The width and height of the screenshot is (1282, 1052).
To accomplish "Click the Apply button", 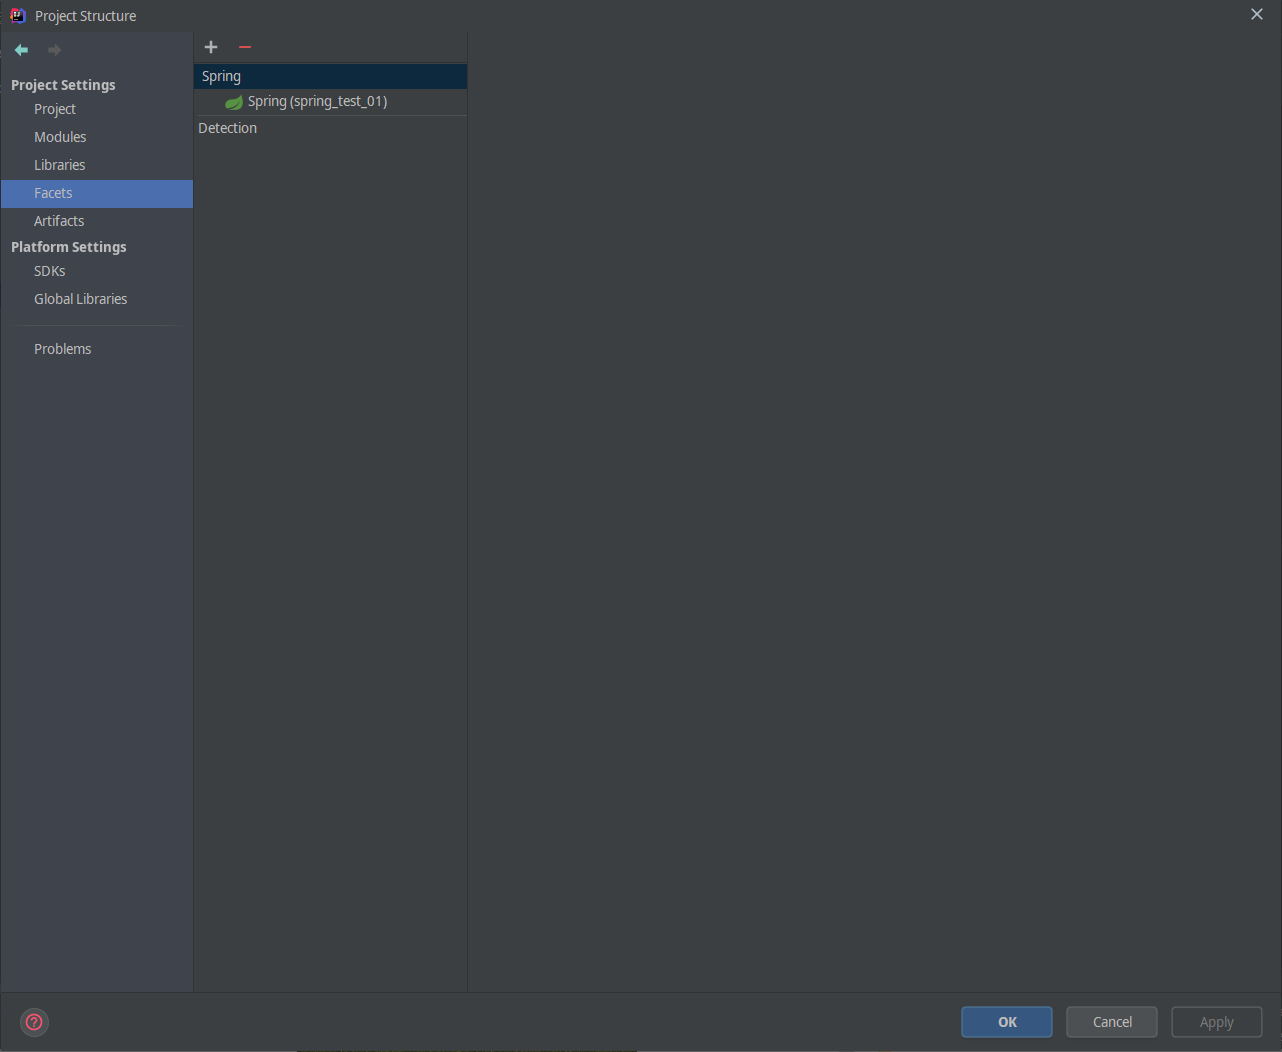I will 1217,1022.
